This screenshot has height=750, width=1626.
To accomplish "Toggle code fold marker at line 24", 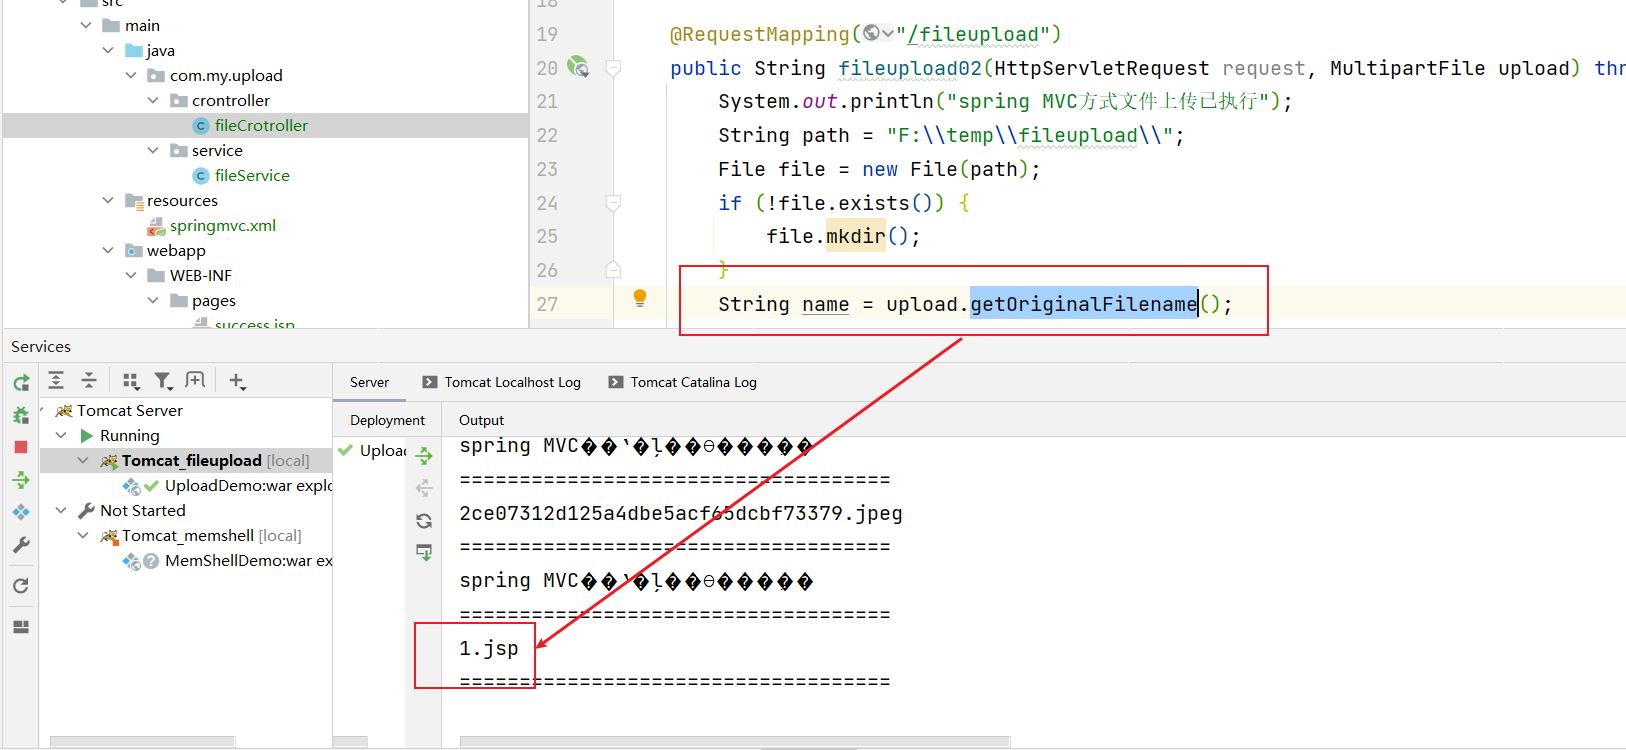I will (614, 203).
